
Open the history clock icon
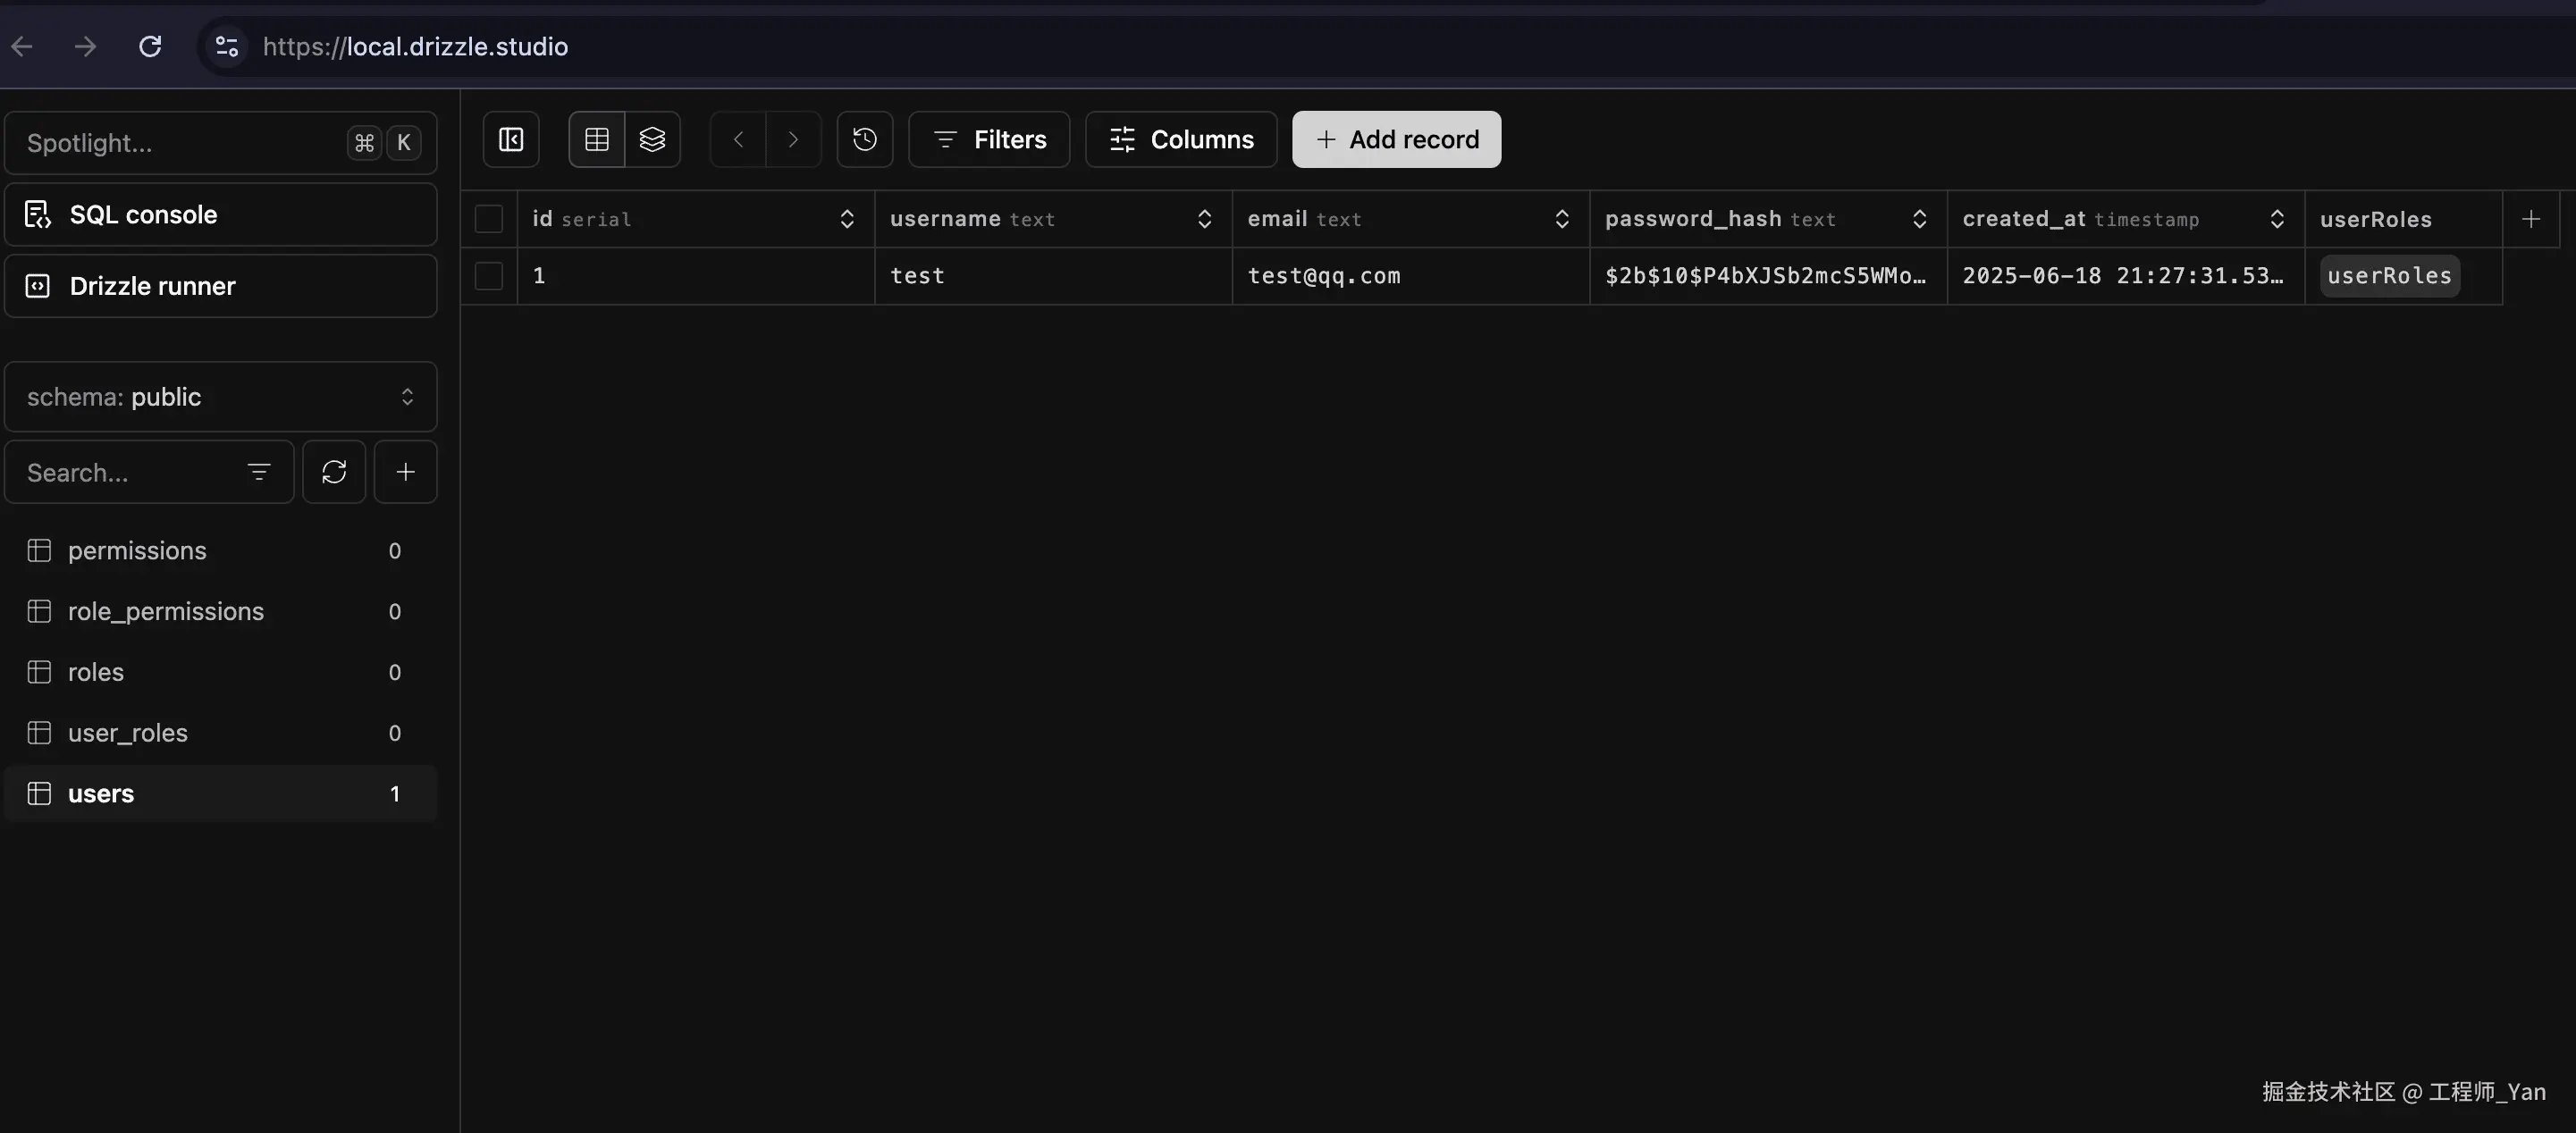pos(865,139)
